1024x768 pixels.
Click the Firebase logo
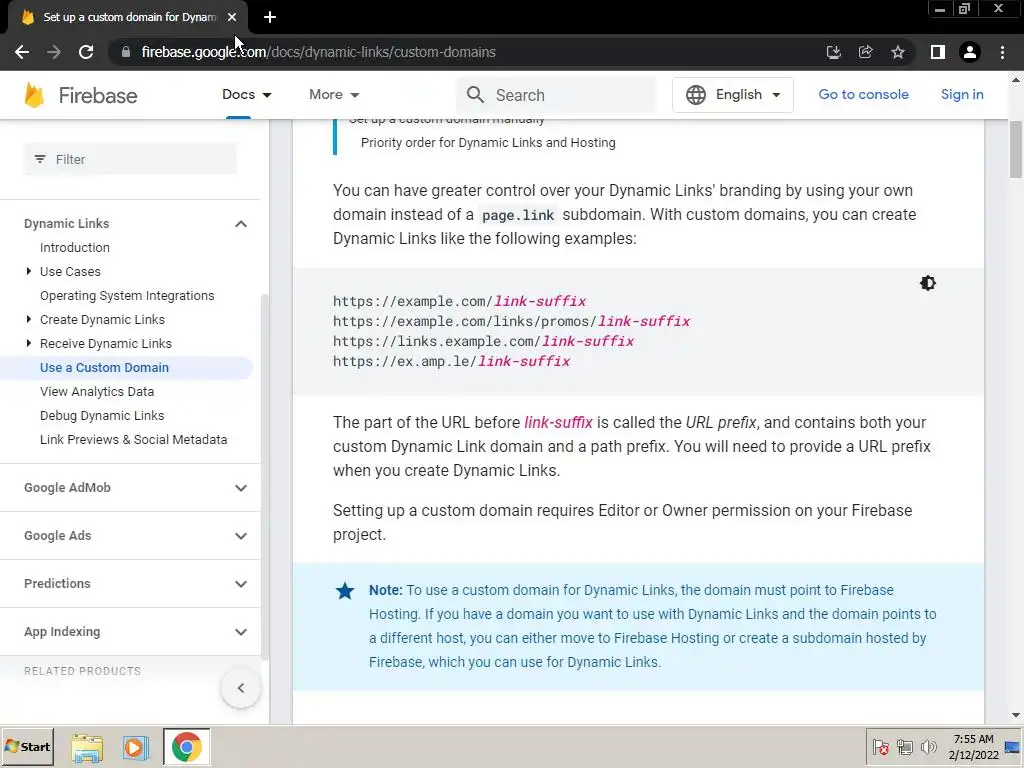point(34,95)
